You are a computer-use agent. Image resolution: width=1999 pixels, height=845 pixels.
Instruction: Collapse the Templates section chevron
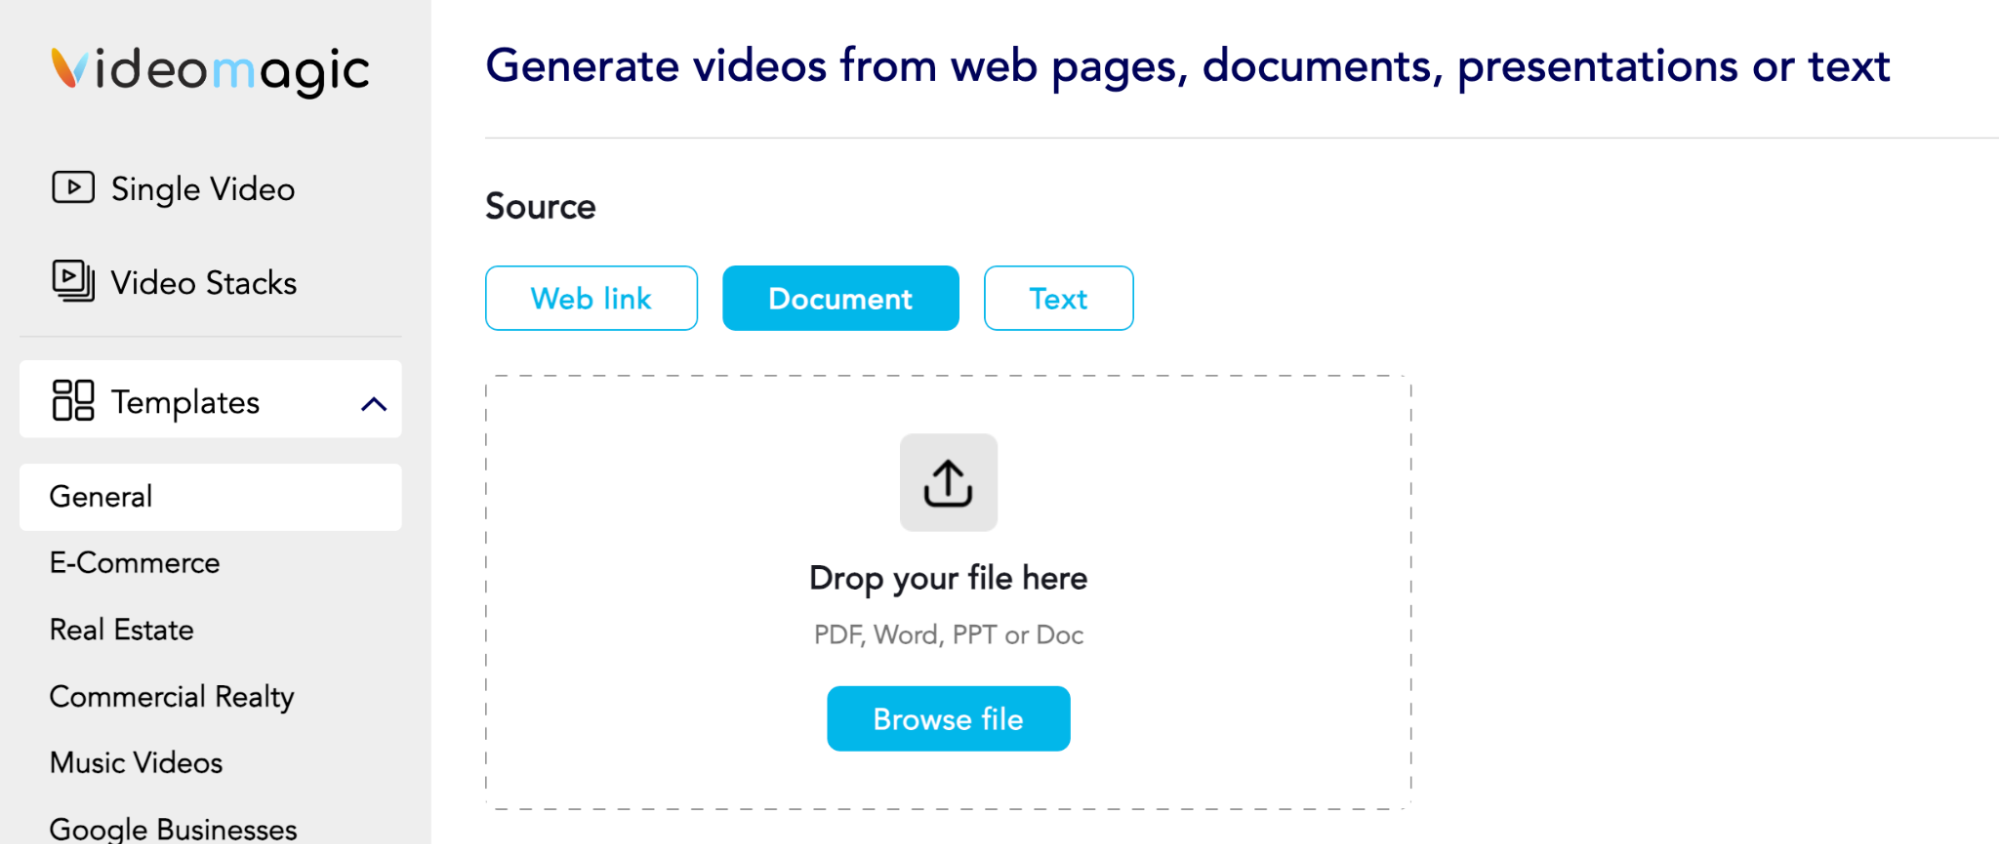tap(374, 404)
